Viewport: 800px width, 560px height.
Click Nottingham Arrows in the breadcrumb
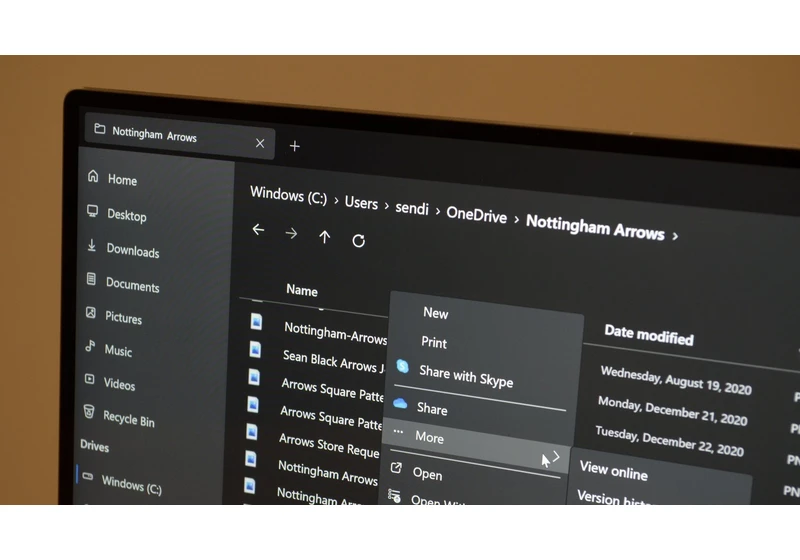(x=595, y=227)
